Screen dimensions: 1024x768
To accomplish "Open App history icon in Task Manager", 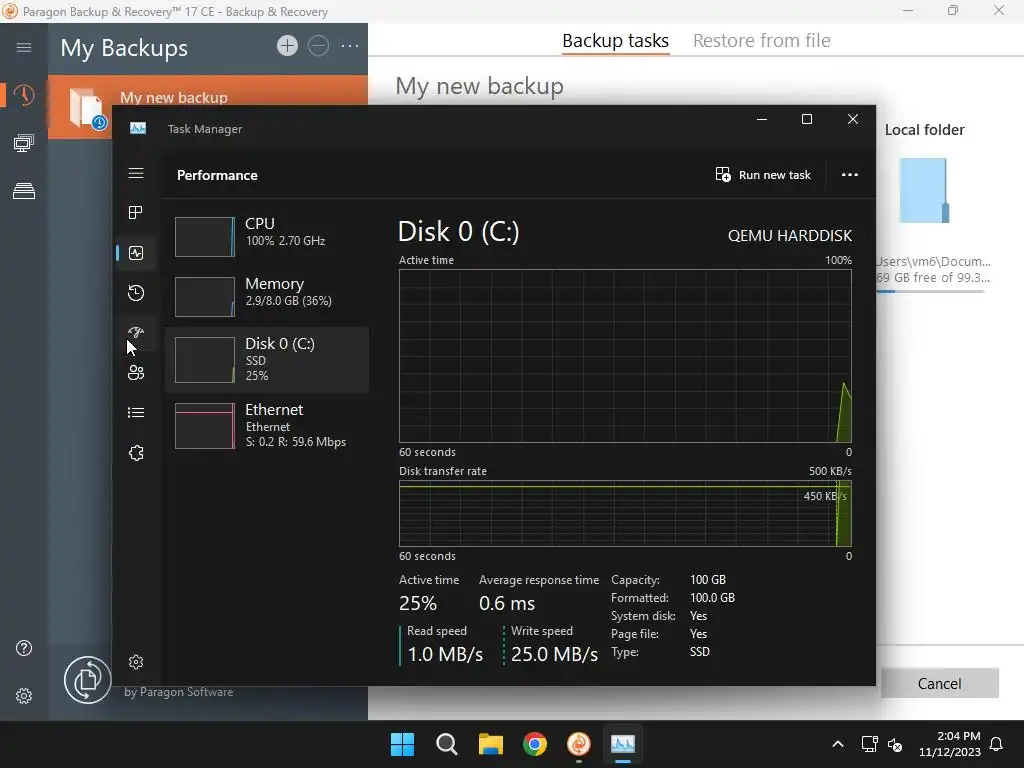I will [136, 293].
